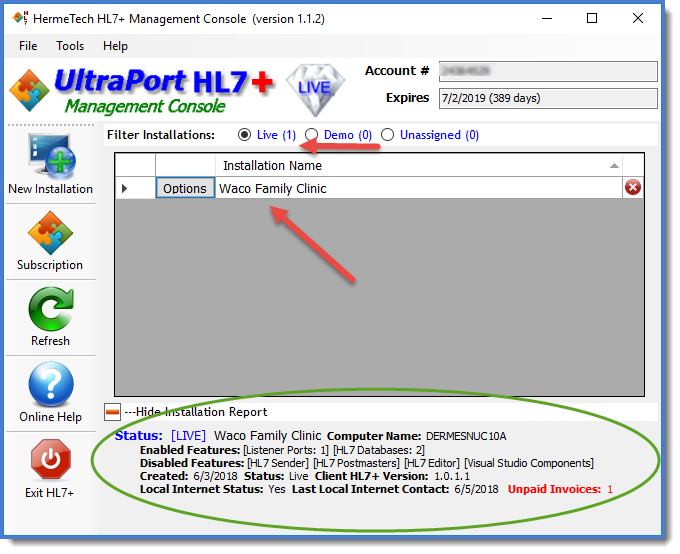Click the Enabled Features line

click(x=282, y=450)
